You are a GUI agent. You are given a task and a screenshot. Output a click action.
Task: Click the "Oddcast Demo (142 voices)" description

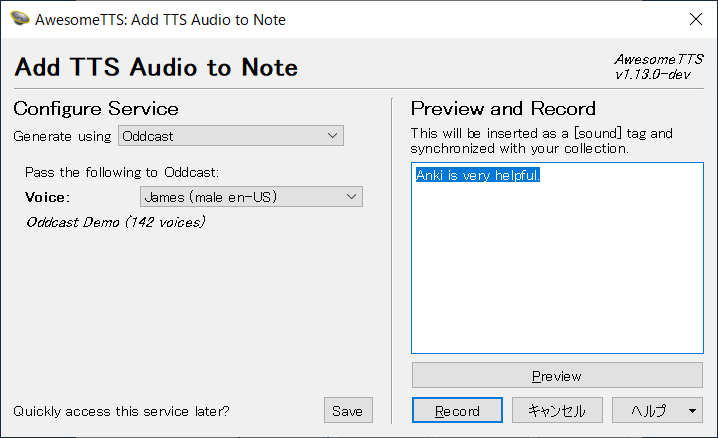pos(115,222)
